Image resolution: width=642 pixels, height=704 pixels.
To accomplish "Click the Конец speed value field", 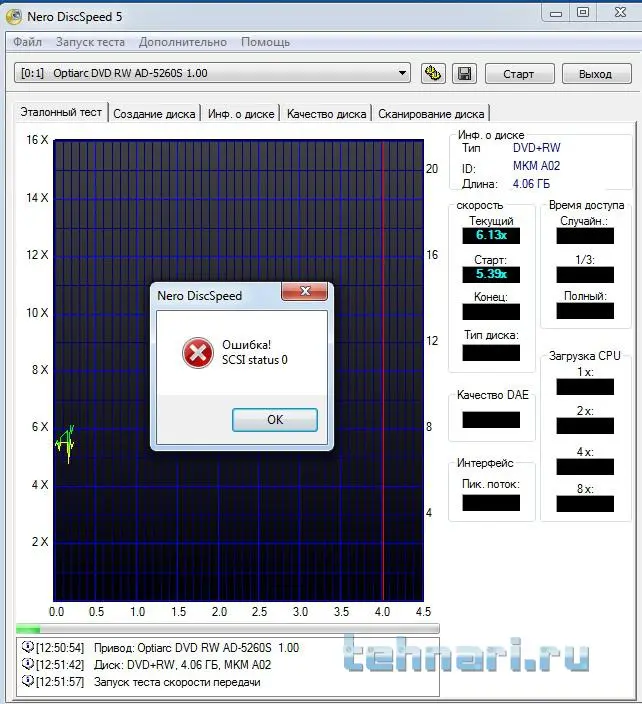I will click(x=491, y=312).
